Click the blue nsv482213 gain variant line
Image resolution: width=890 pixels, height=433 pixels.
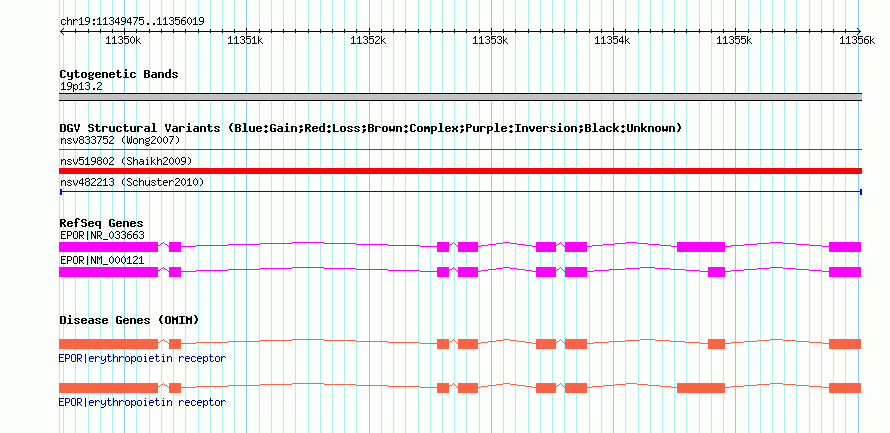point(460,192)
